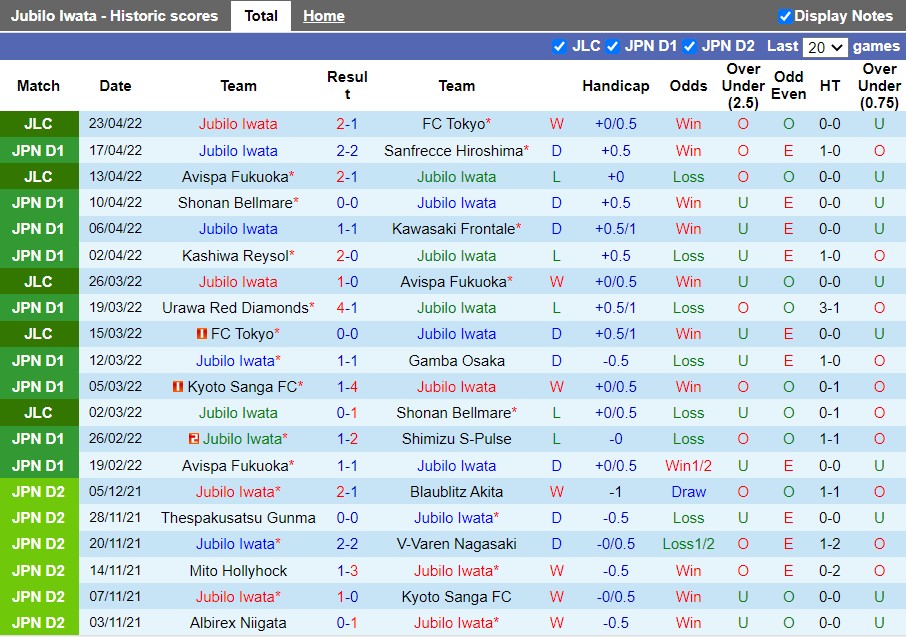Click the JPN D1 label in the 17/04/22 row
The image size is (906, 637).
tap(39, 151)
